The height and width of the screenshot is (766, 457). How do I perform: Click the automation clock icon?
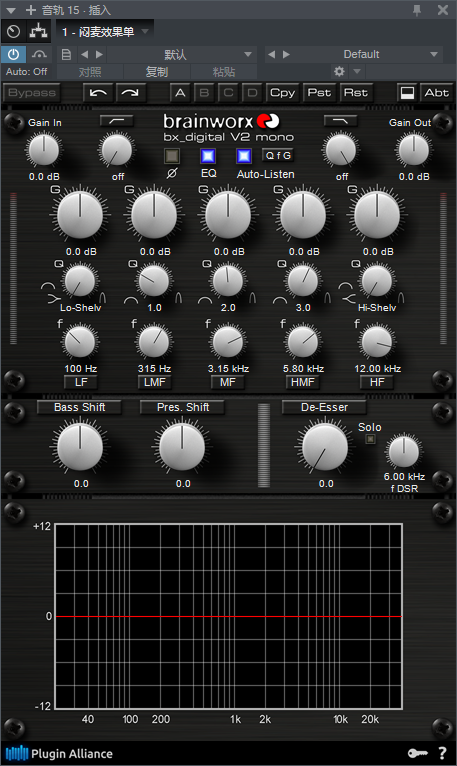14,32
